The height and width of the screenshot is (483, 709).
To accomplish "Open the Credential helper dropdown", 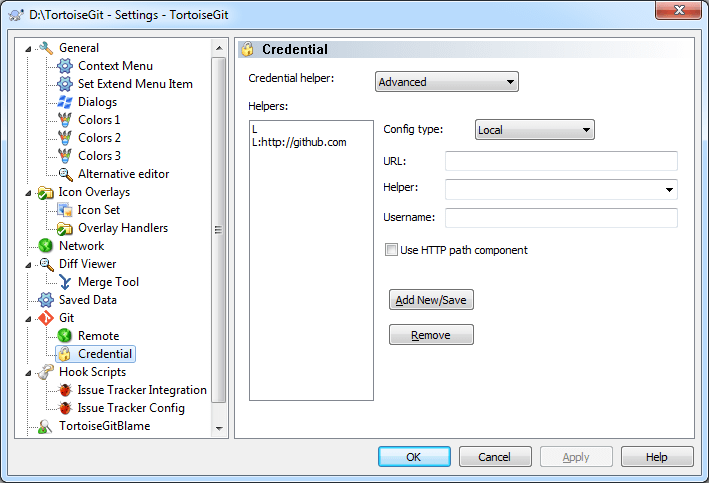I will [447, 82].
